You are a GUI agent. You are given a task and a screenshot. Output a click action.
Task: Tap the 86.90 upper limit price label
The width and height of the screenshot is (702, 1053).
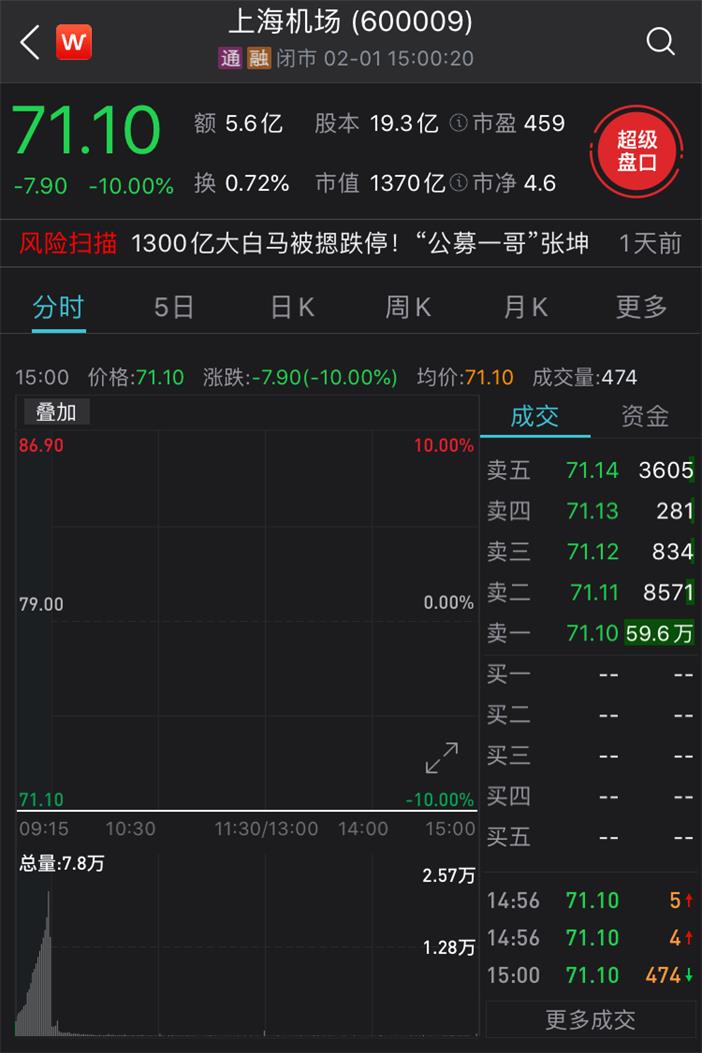41,445
